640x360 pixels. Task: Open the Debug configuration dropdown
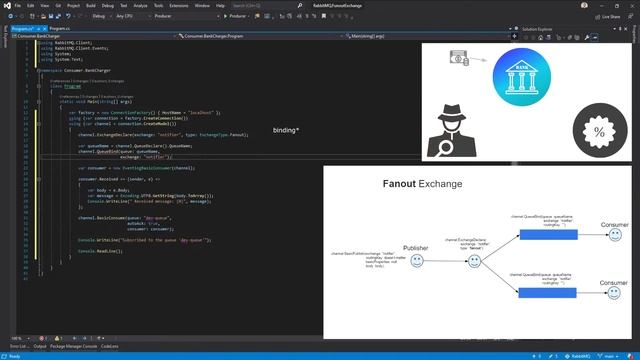click(101, 16)
